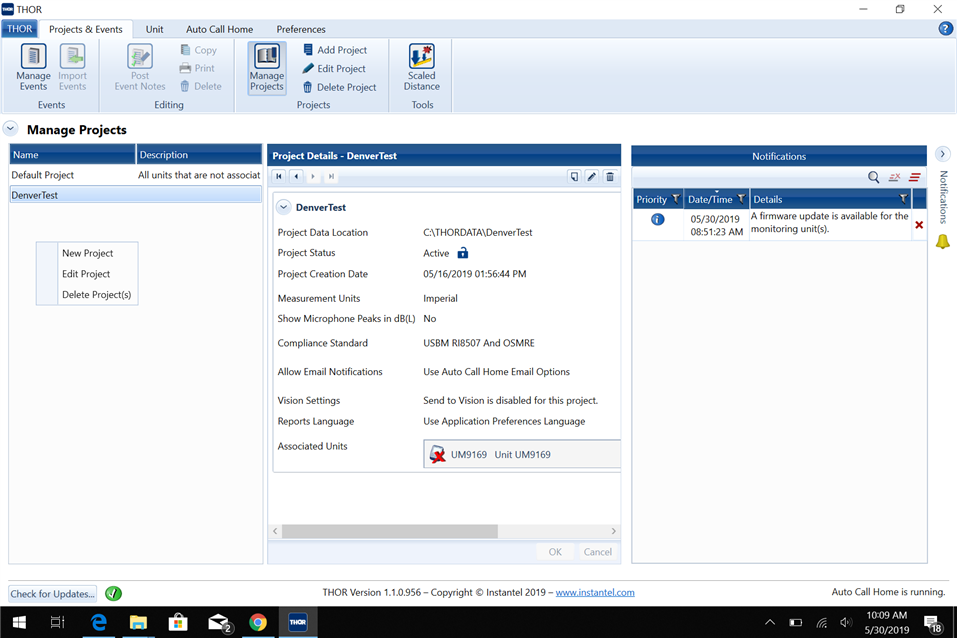Open the Priority column filter
Image resolution: width=957 pixels, height=638 pixels.
676,199
